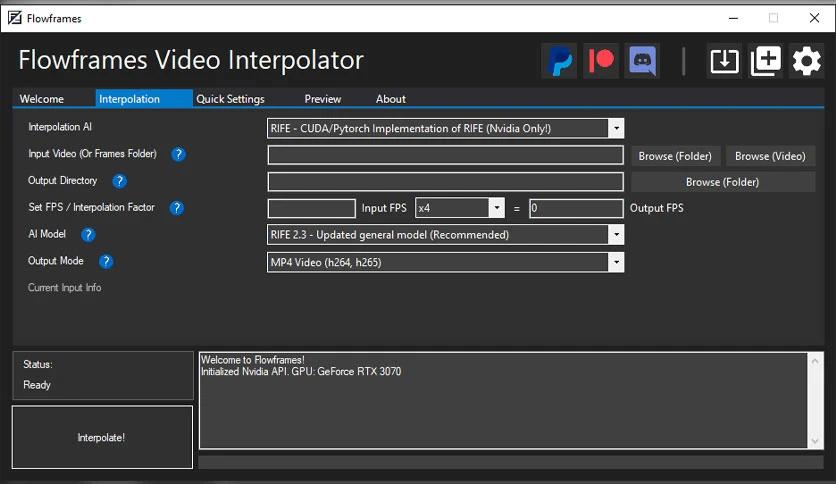The width and height of the screenshot is (836, 484).
Task: Show help for Input Video option
Action: pos(178,154)
